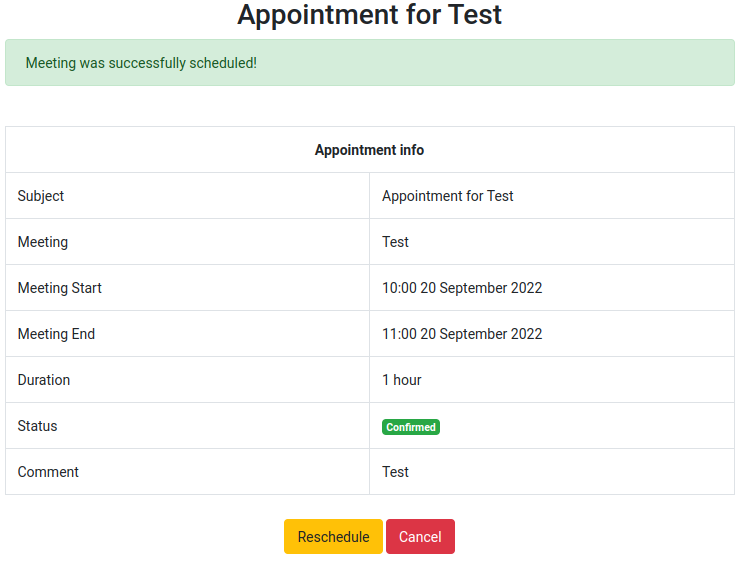
Task: Click the 'Appointment for Test' page heading
Action: pos(370,16)
